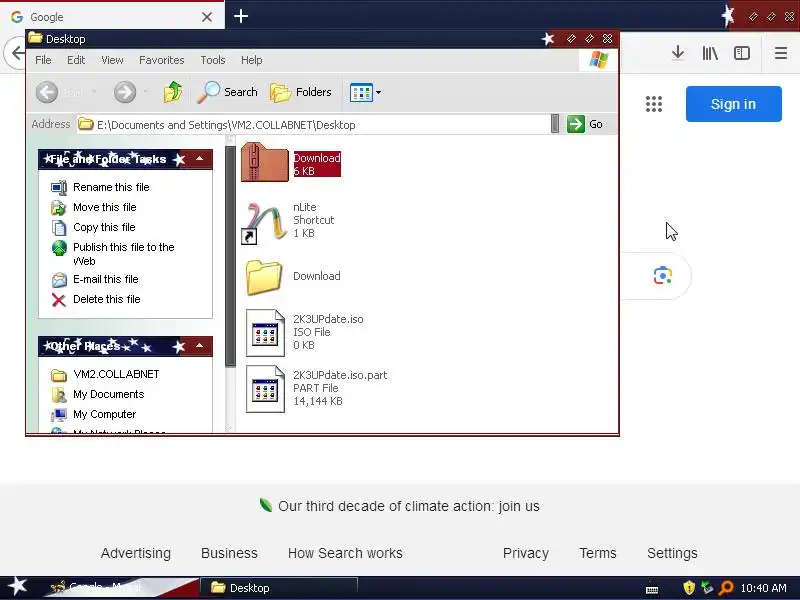This screenshot has width=800, height=600.
Task: Open the browser hamburger menu
Action: pyautogui.click(x=781, y=53)
